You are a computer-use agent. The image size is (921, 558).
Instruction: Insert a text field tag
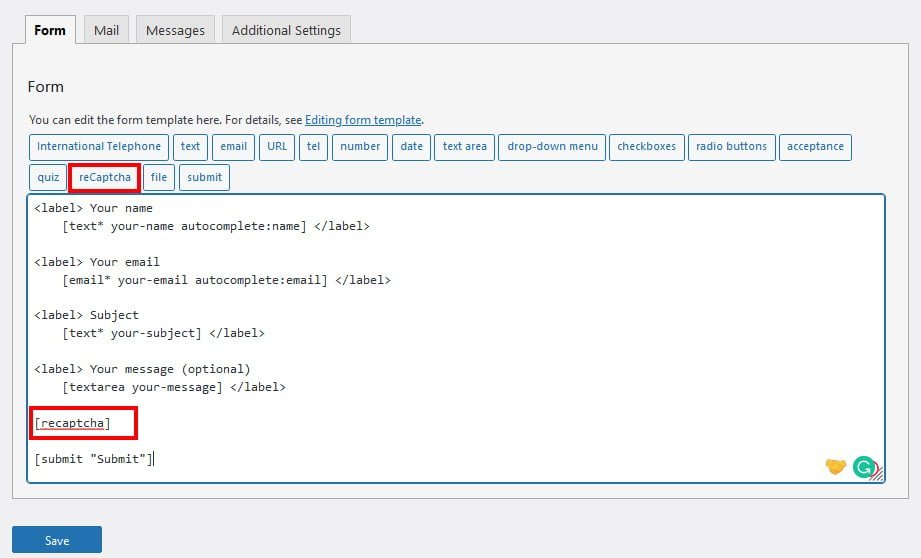pos(190,147)
